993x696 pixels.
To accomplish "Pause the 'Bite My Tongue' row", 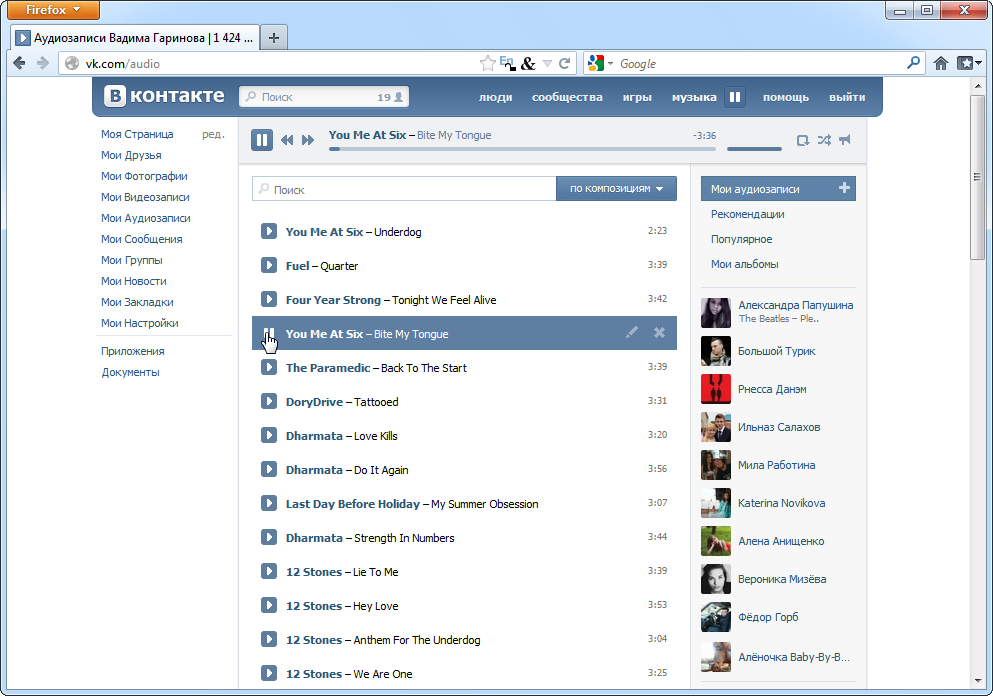I will (269, 333).
